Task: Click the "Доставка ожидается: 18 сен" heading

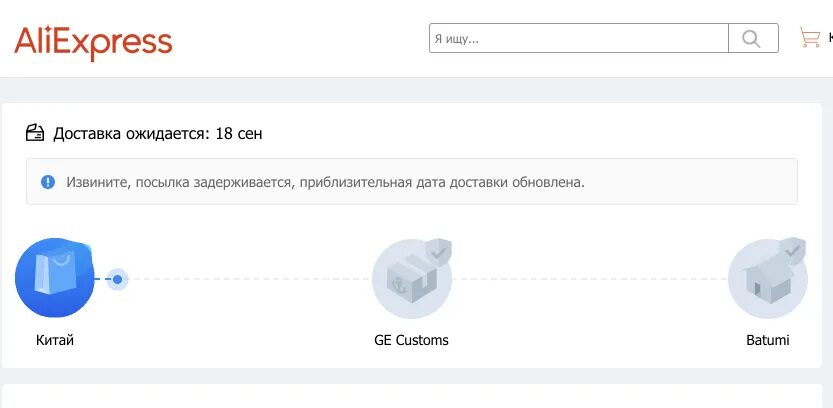Action: point(158,133)
